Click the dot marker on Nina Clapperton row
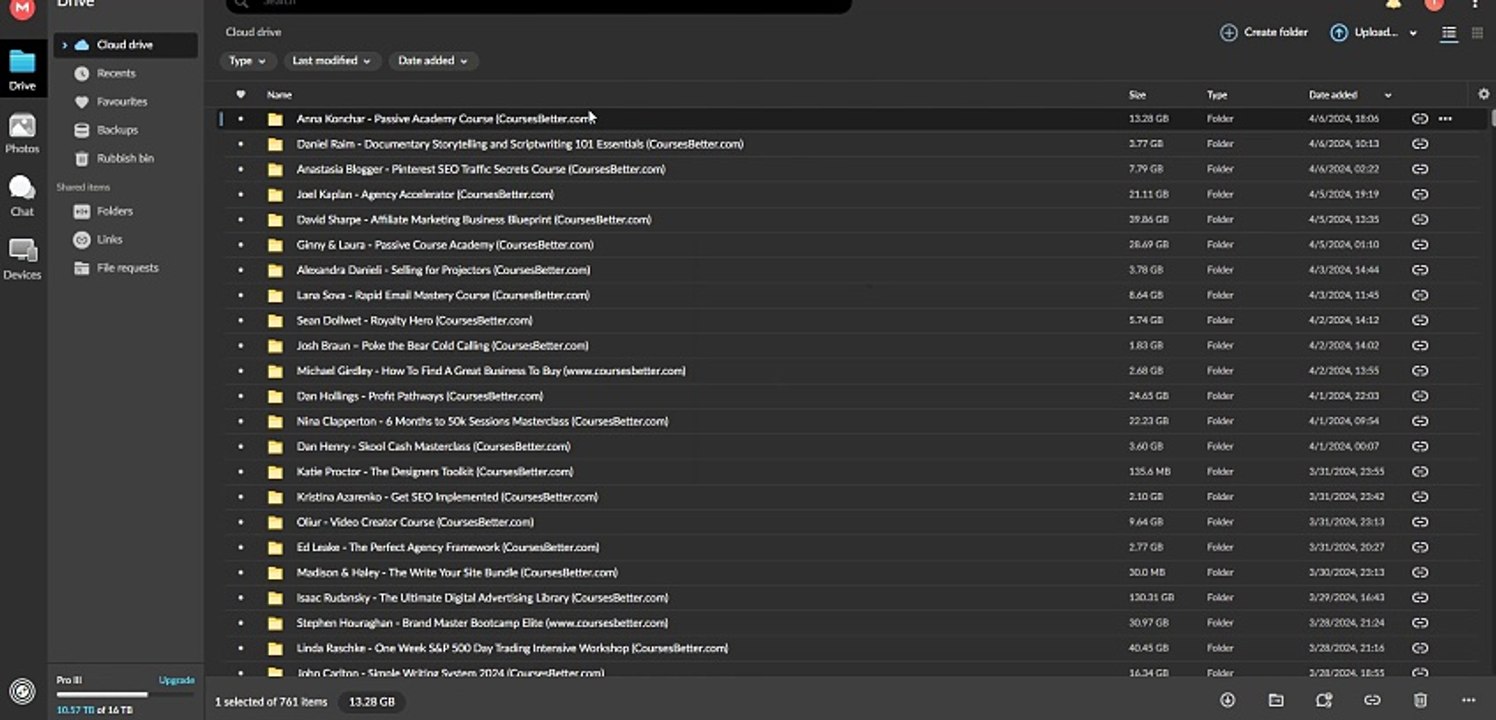 [240, 422]
